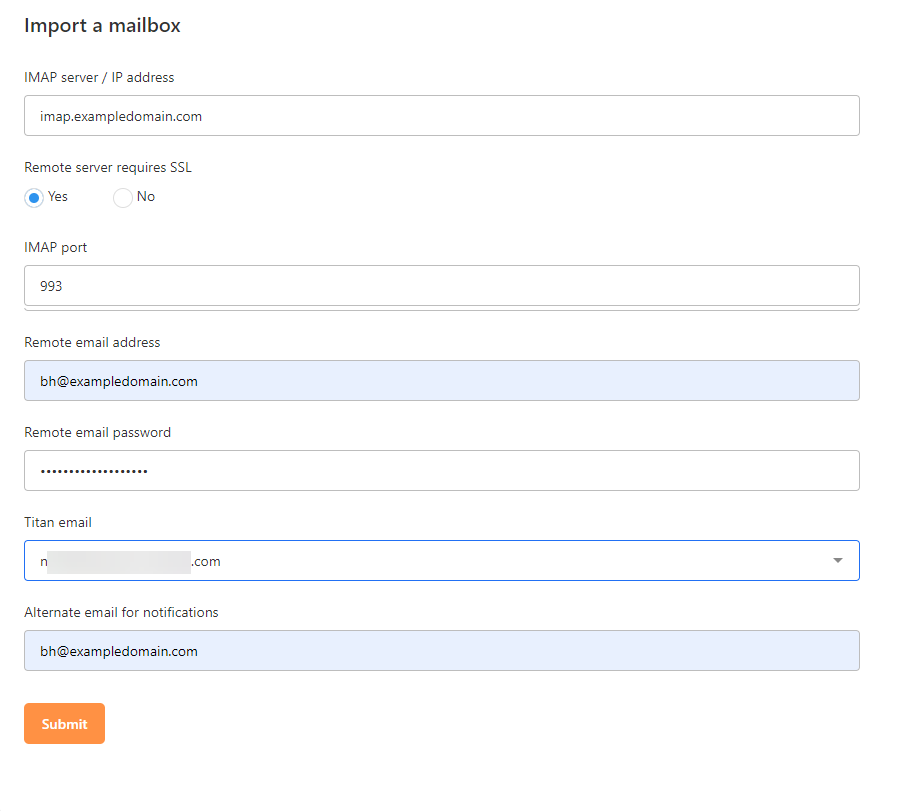
Task: Select the Alternate email for notifications field
Action: [441, 650]
